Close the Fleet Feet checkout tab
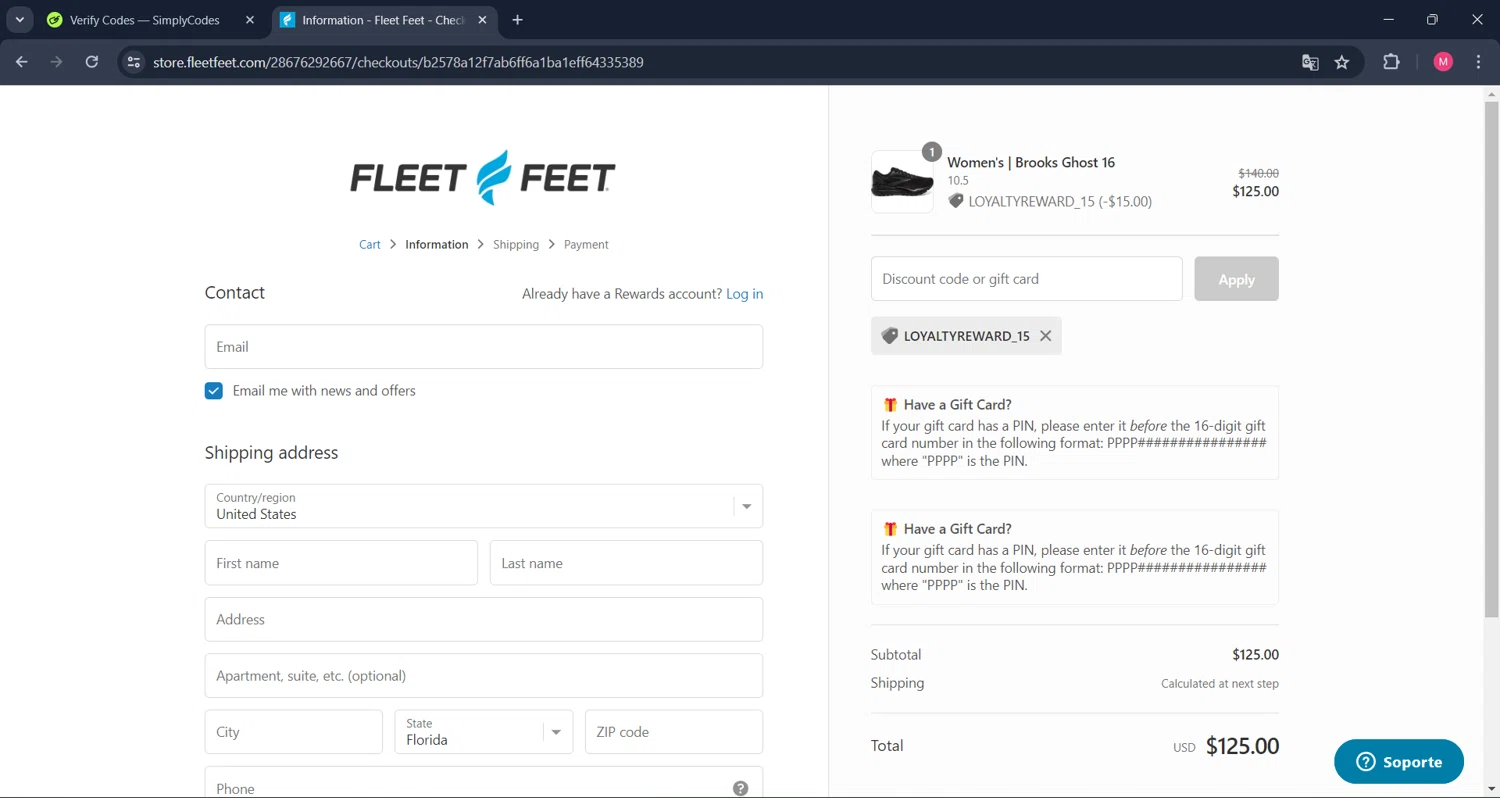Image resolution: width=1500 pixels, height=798 pixels. [482, 20]
